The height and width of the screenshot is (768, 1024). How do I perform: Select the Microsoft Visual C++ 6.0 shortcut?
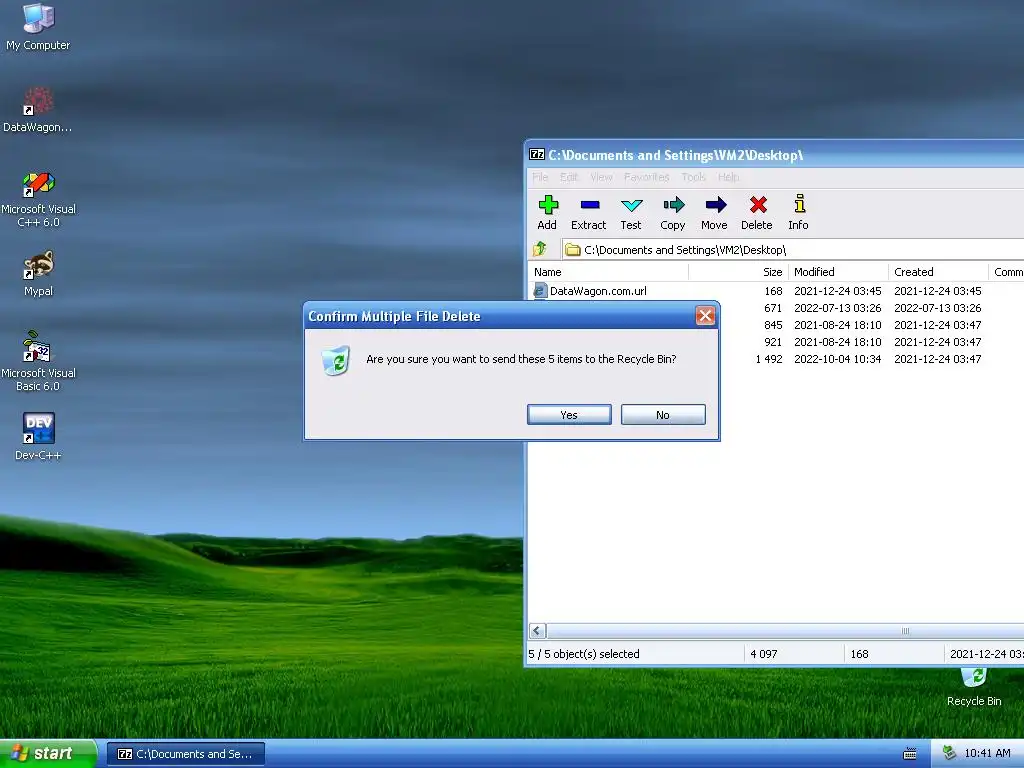point(38,199)
